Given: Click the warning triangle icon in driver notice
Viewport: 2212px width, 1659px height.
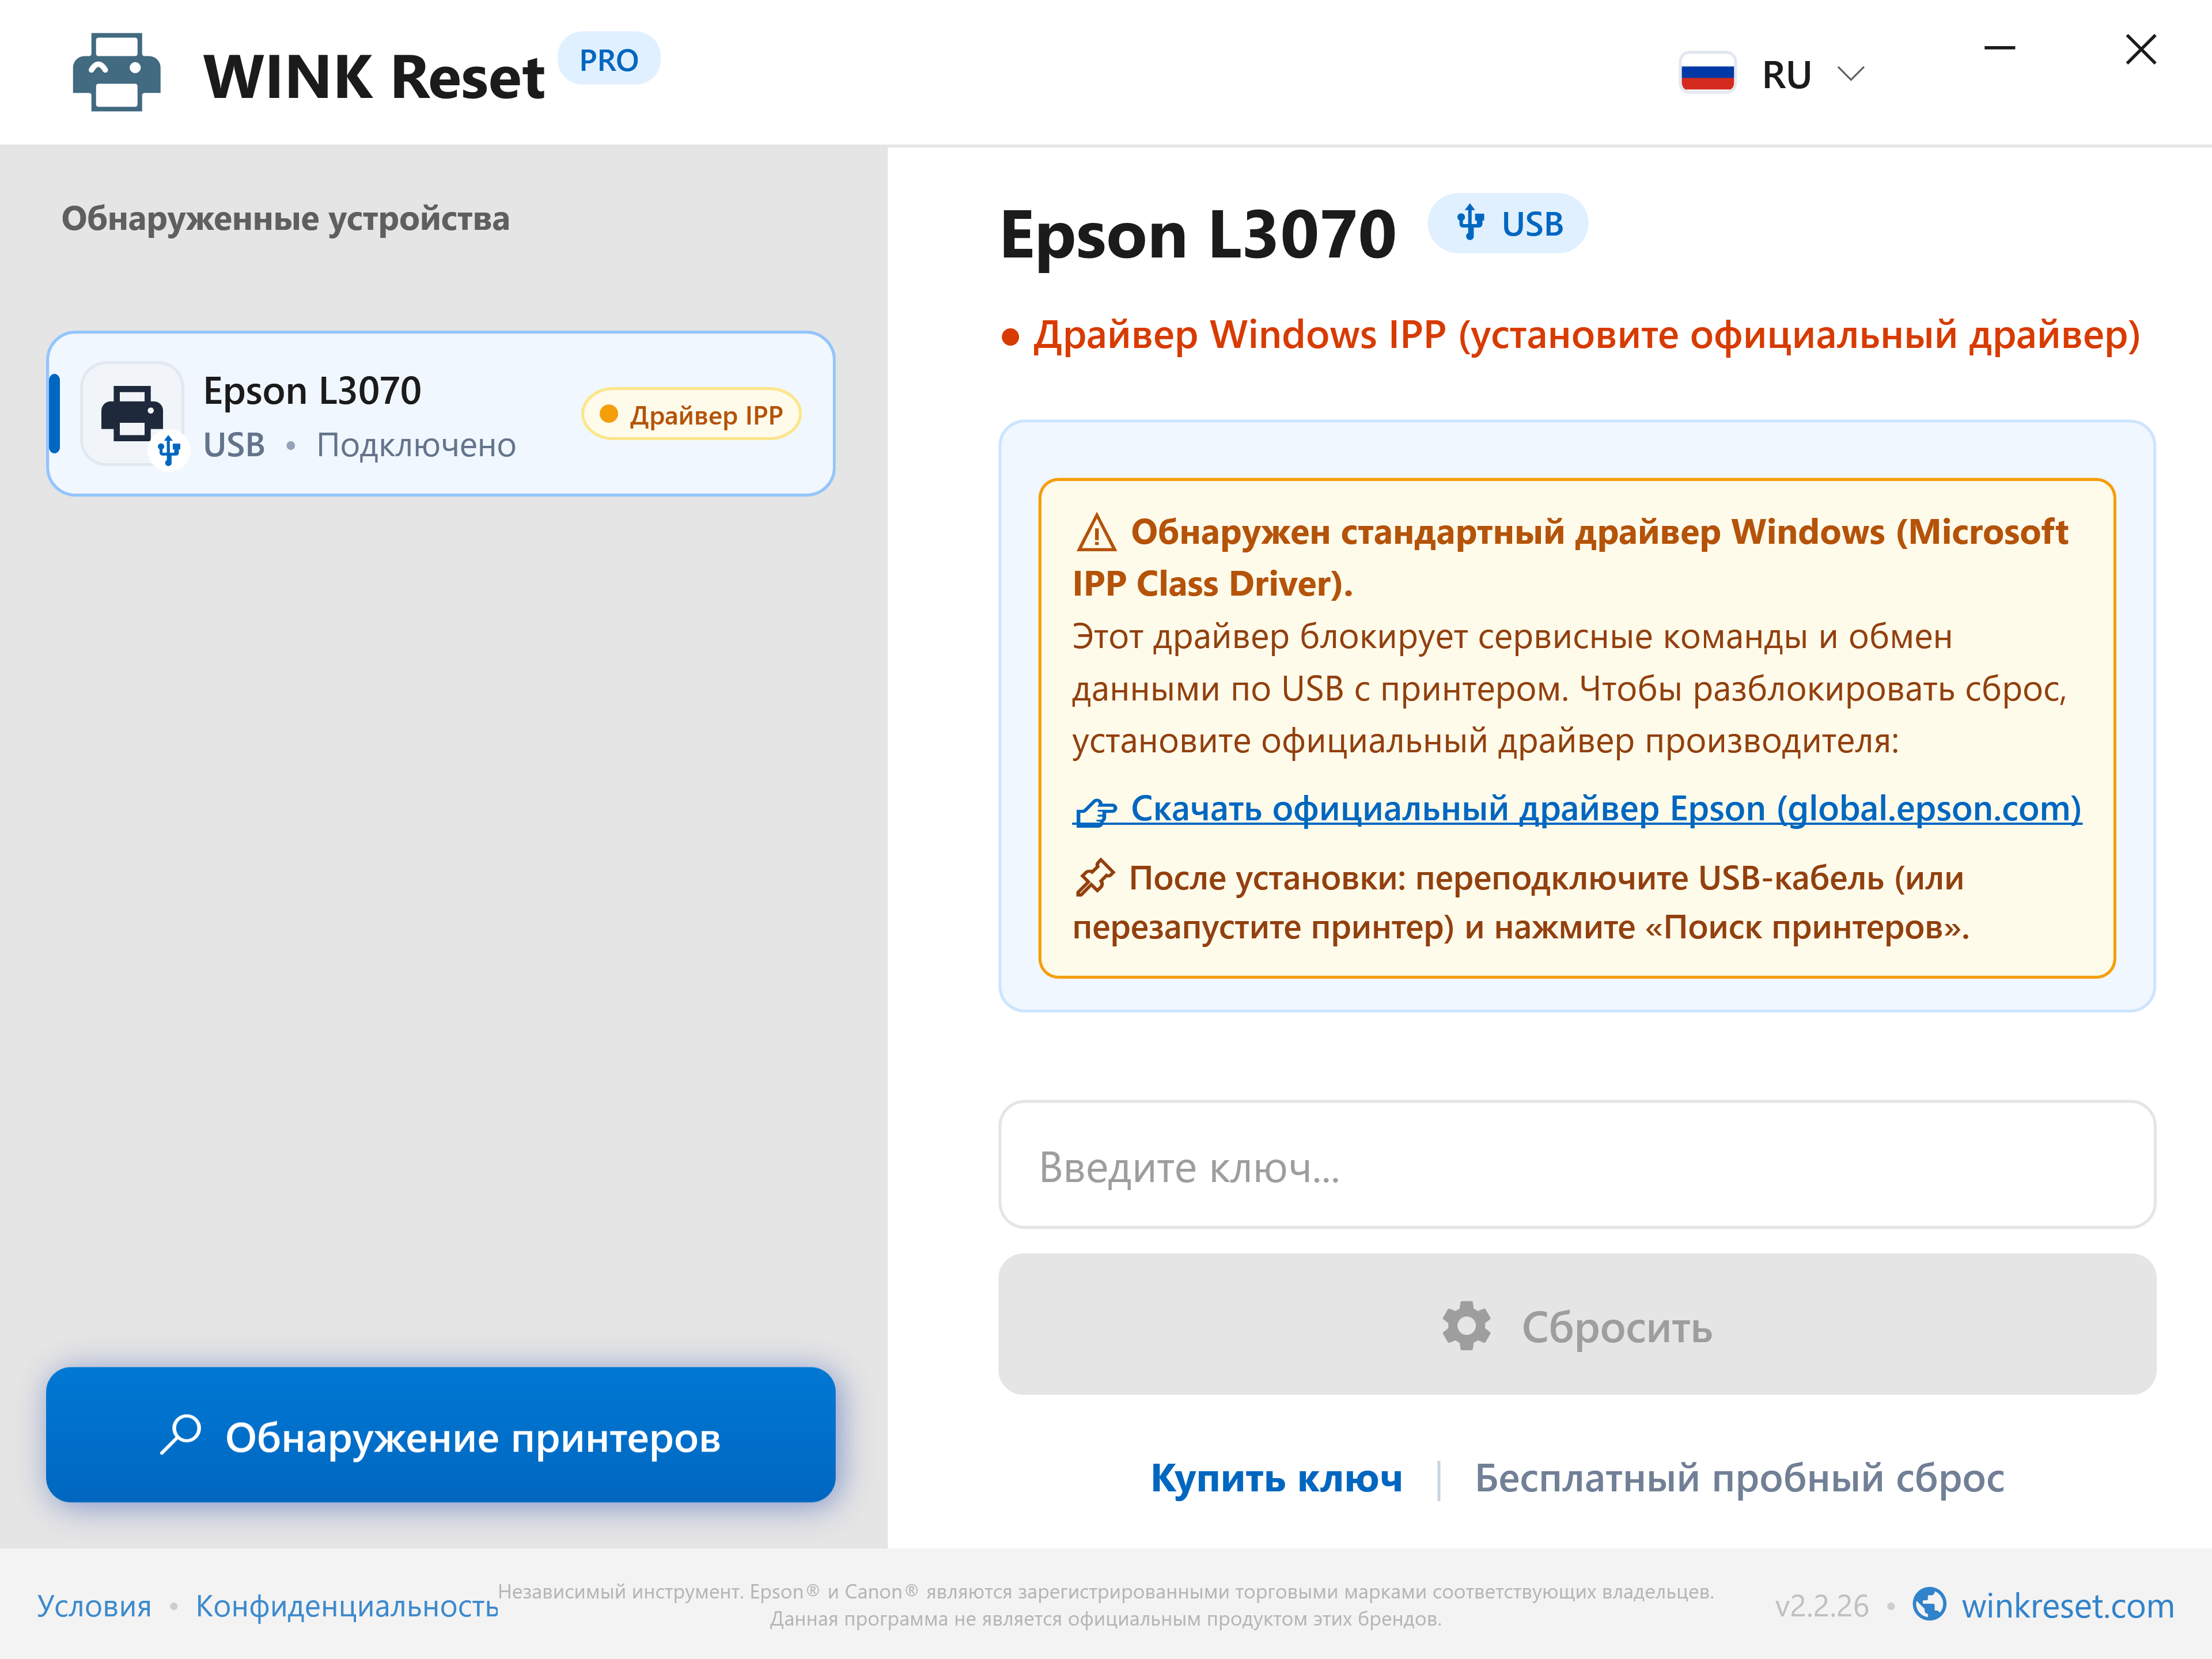Looking at the screenshot, I should (1096, 533).
